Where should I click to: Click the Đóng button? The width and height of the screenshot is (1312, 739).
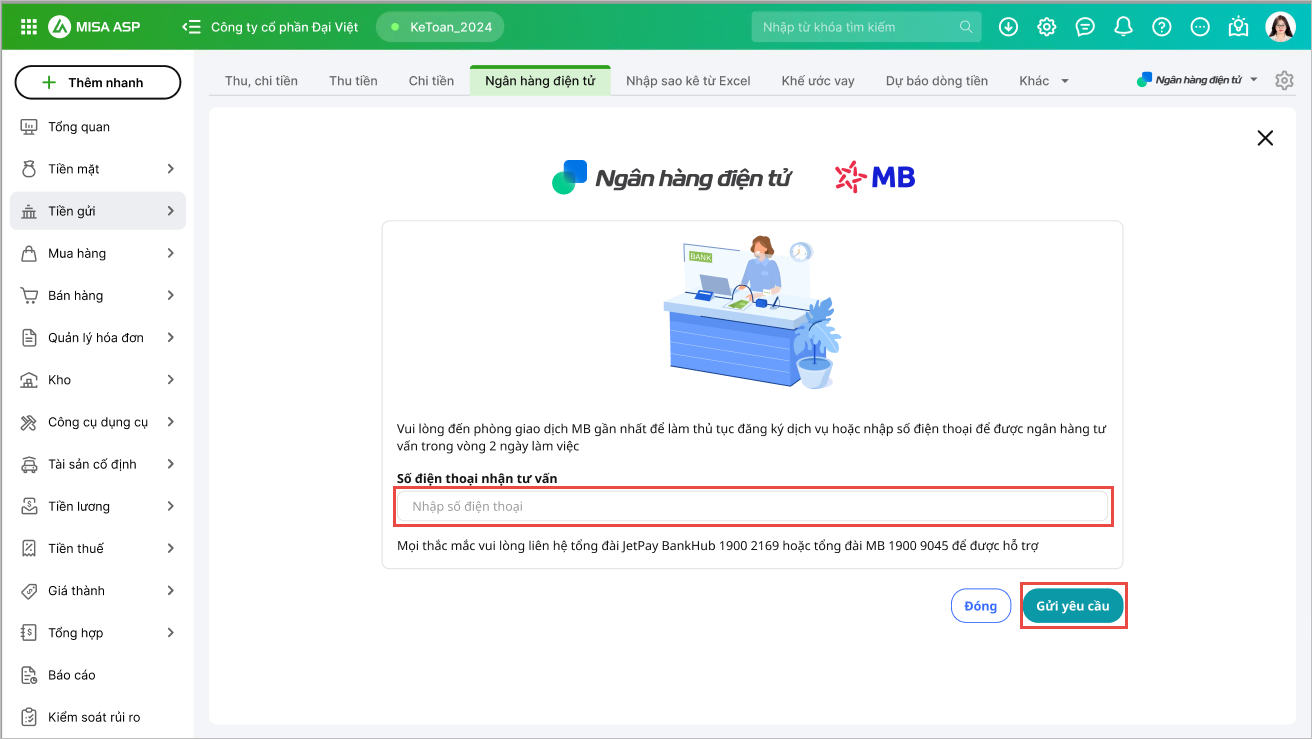tap(980, 606)
